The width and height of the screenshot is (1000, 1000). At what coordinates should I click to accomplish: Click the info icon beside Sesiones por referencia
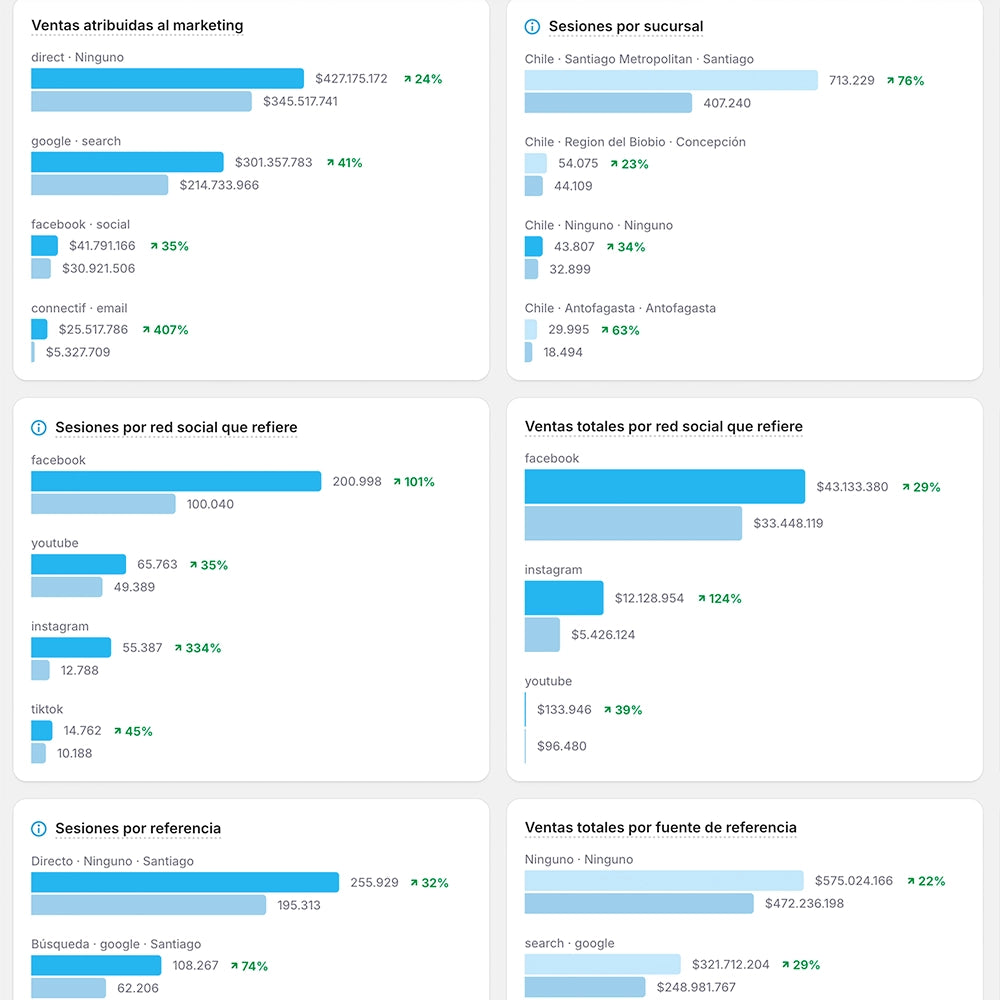(39, 829)
